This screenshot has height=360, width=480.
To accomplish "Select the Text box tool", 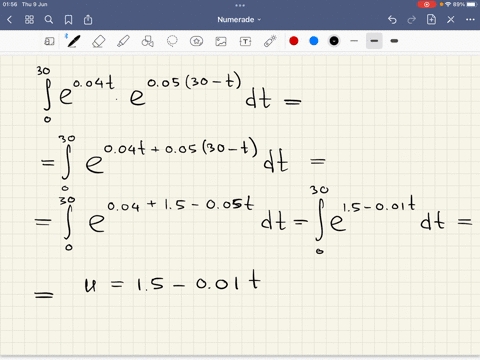I will click(245, 41).
